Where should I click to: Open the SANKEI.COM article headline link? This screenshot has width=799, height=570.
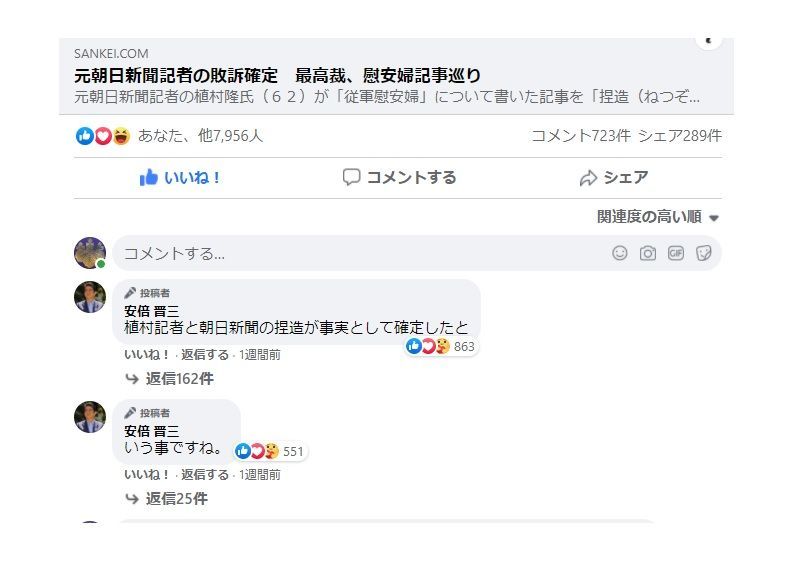click(x=278, y=76)
